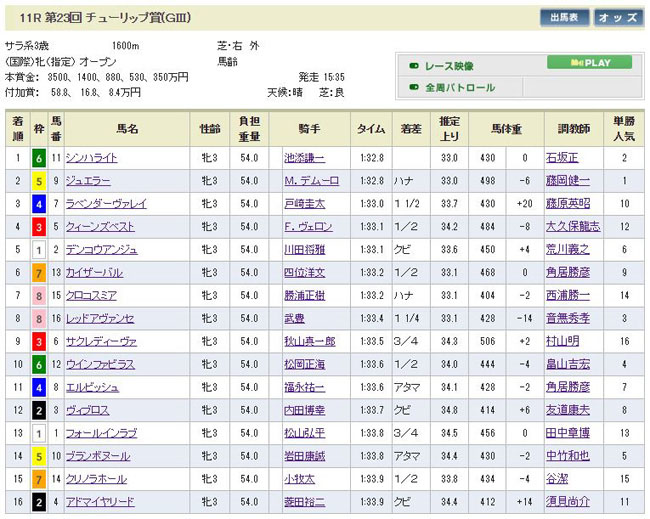
Task: Open the 出馬表 tab button
Action: 564,17
